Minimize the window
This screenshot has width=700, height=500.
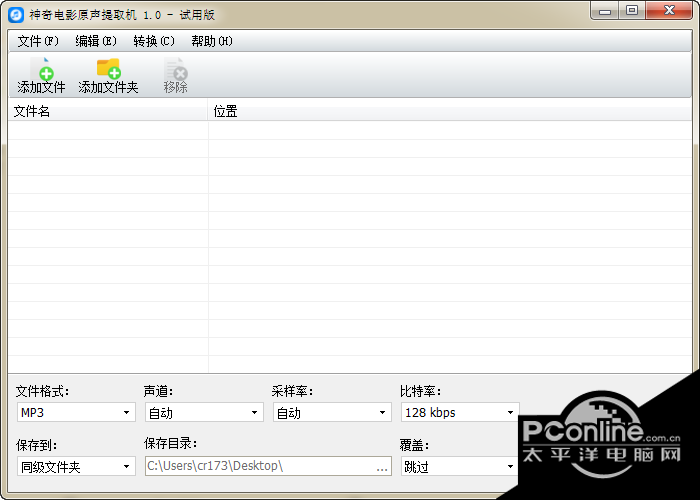[605, 11]
